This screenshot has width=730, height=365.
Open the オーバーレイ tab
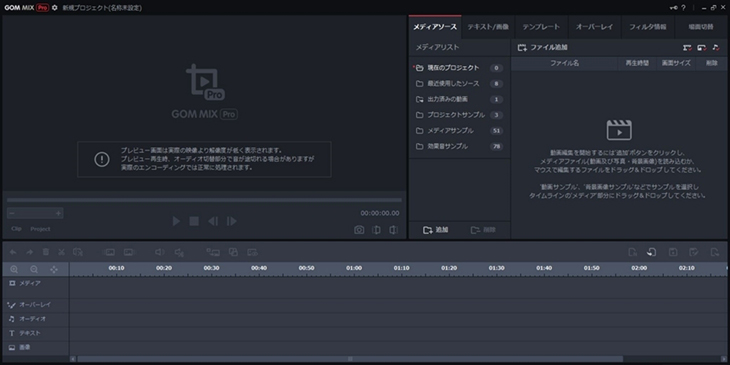click(x=595, y=27)
